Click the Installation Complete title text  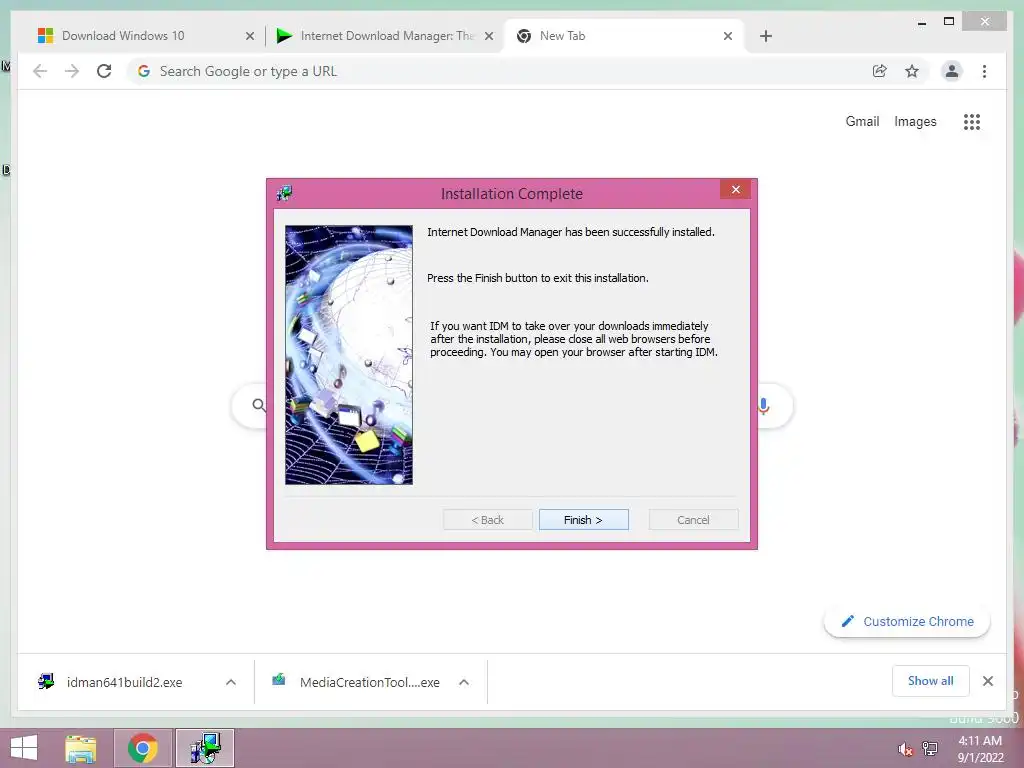coord(511,194)
